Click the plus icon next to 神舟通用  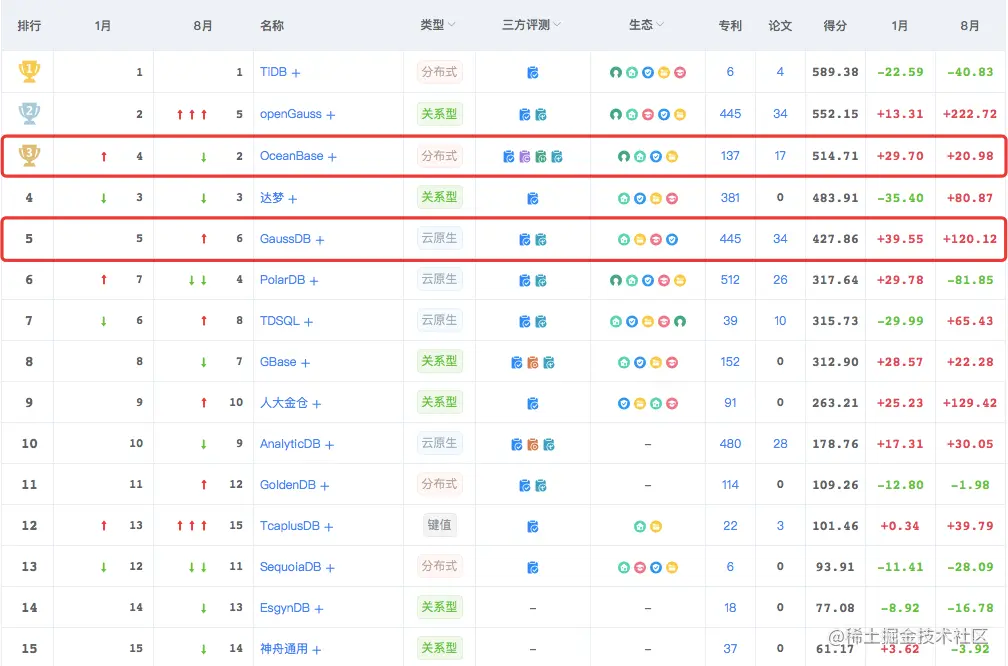[316, 650]
